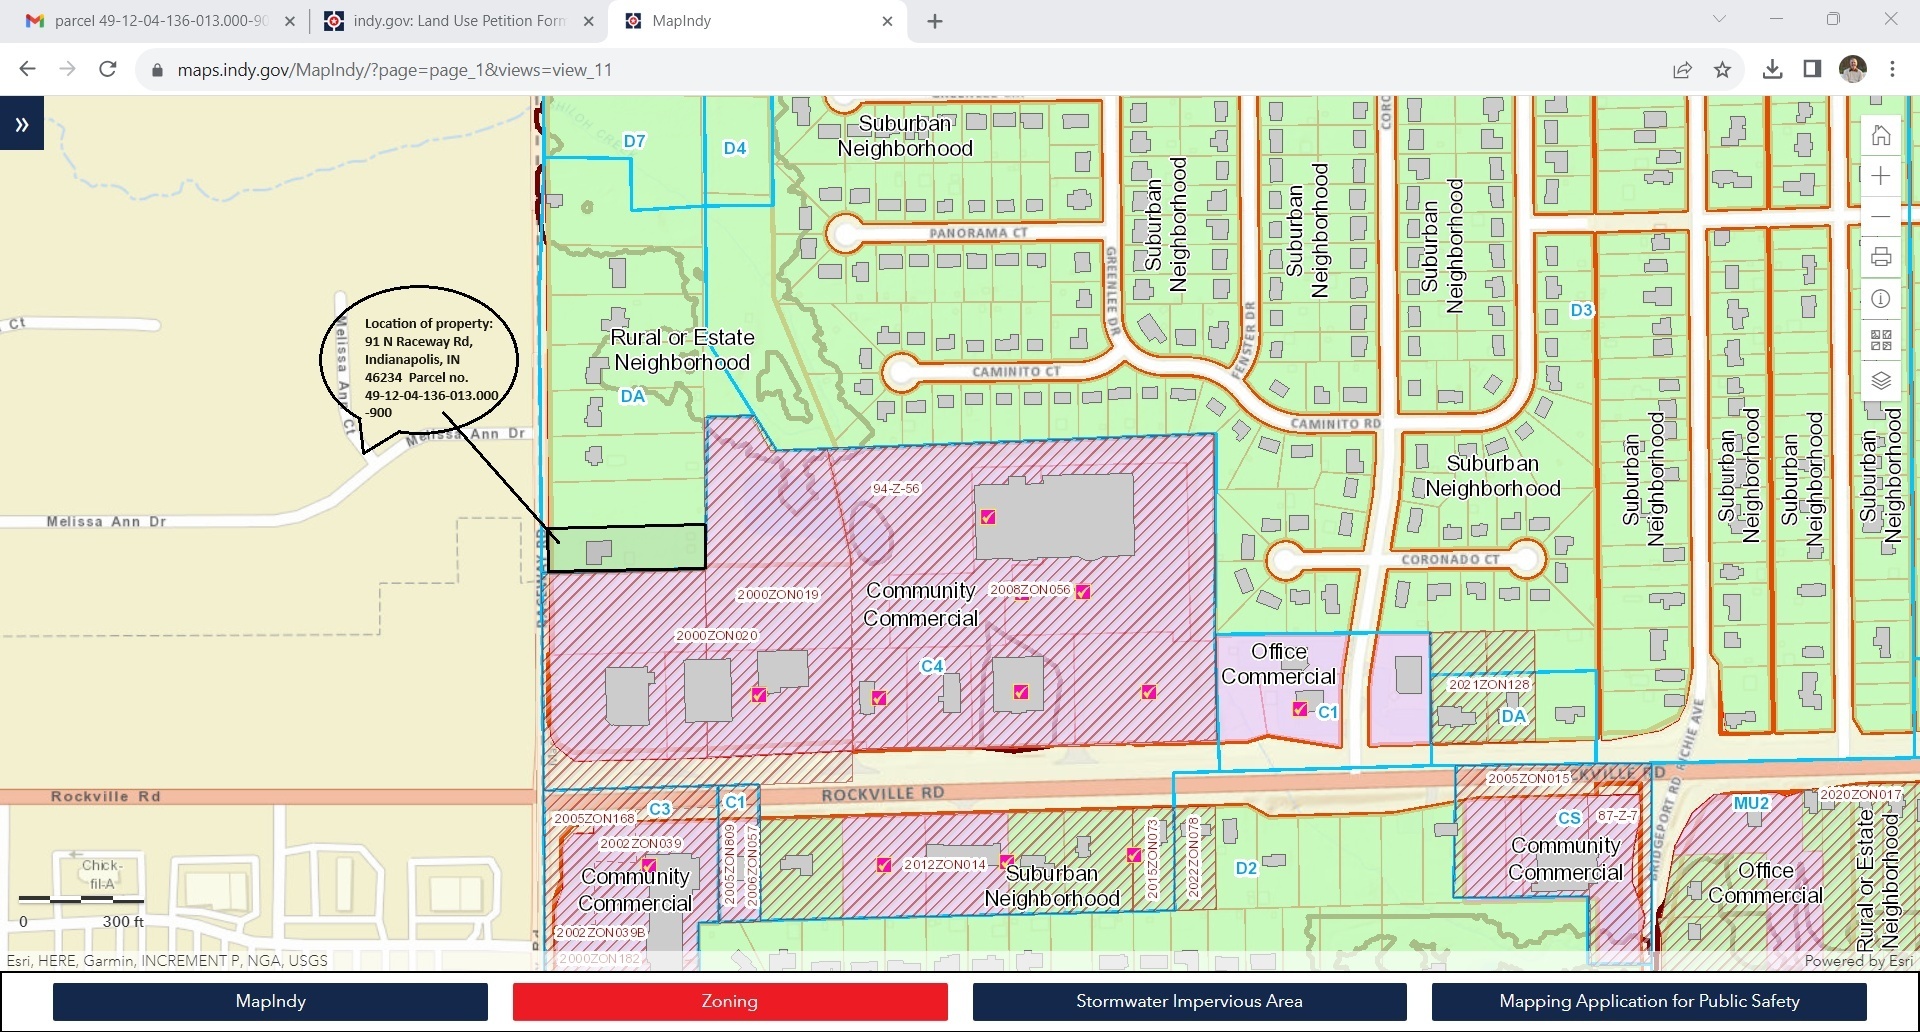Click the pink checkbox marker beside 2008ZON056

1082,591
